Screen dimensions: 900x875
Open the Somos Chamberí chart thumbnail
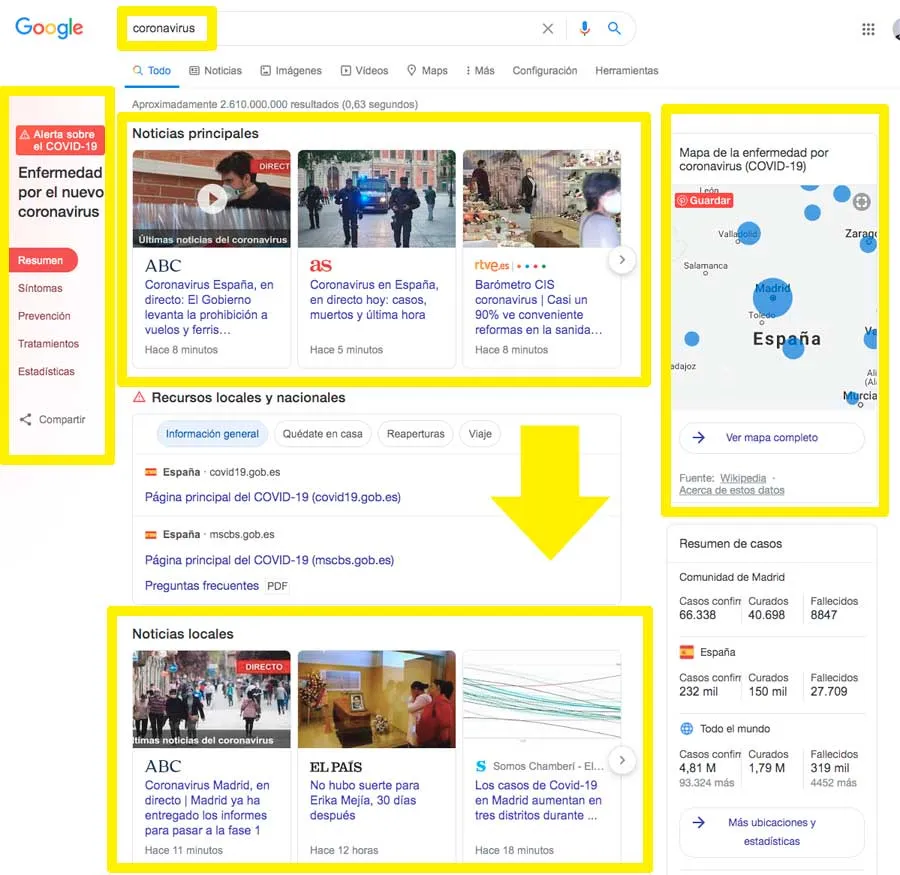542,699
